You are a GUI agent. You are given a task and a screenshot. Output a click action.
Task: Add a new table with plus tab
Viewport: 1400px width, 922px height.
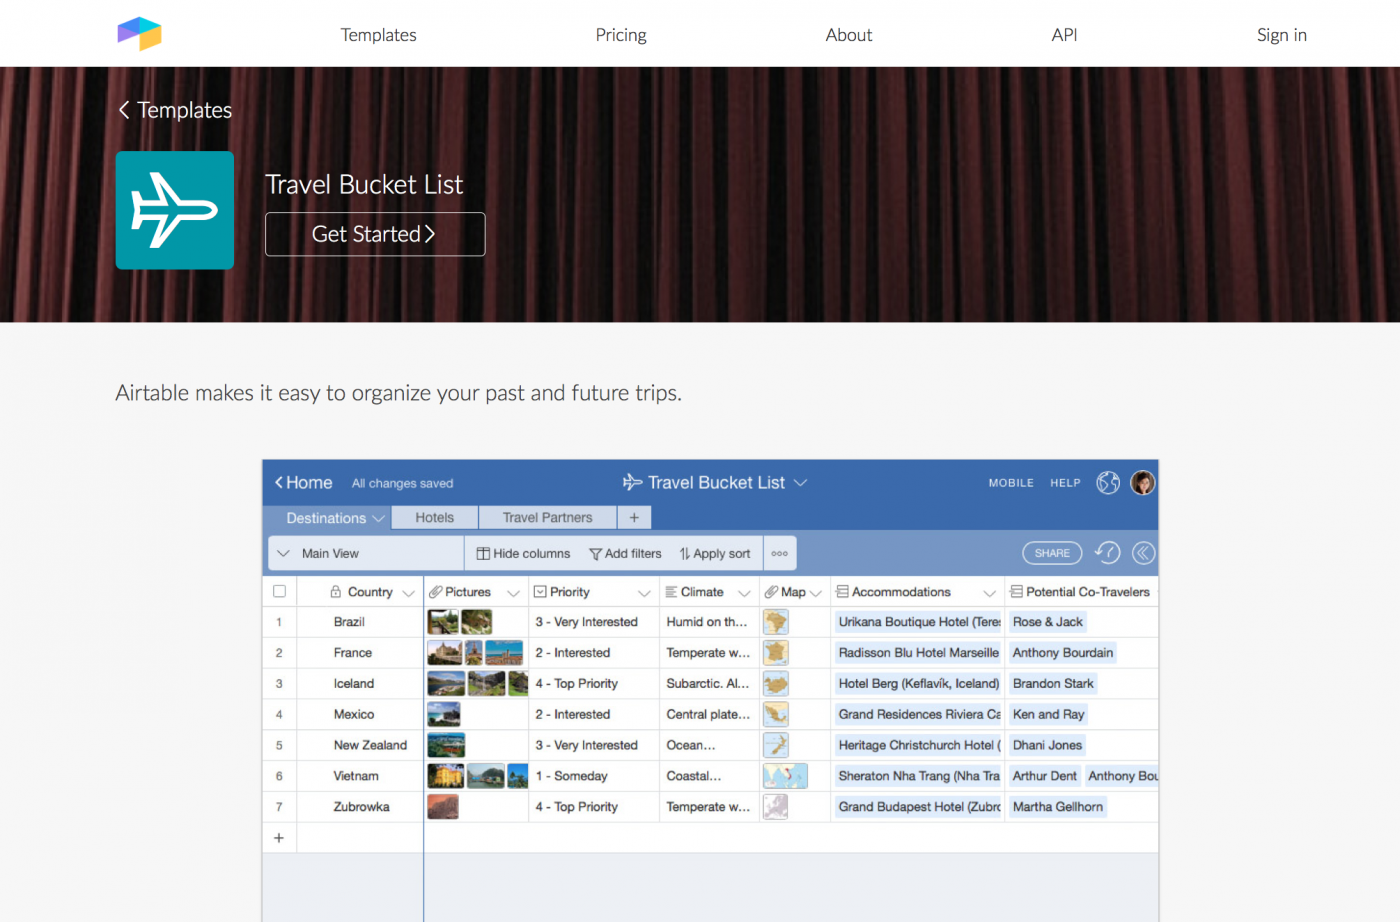click(x=634, y=517)
